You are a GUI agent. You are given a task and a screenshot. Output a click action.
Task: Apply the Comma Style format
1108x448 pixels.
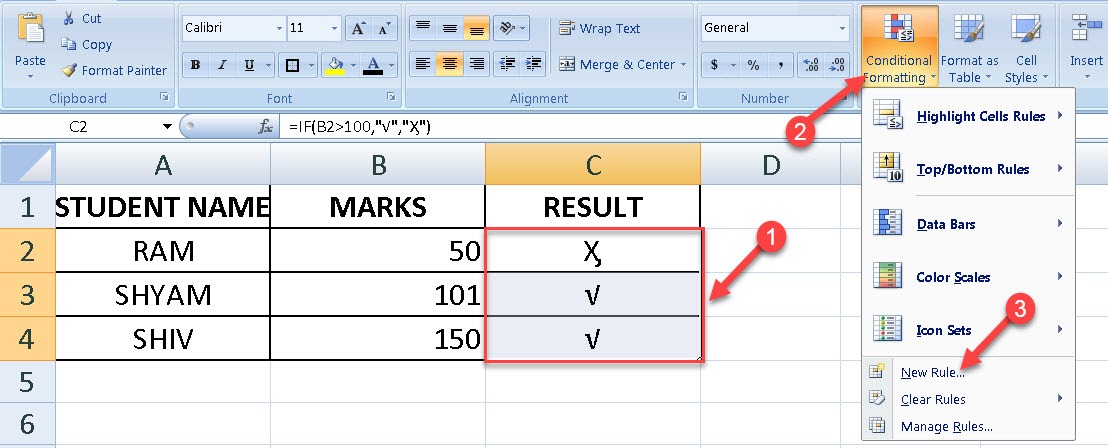pos(781,65)
